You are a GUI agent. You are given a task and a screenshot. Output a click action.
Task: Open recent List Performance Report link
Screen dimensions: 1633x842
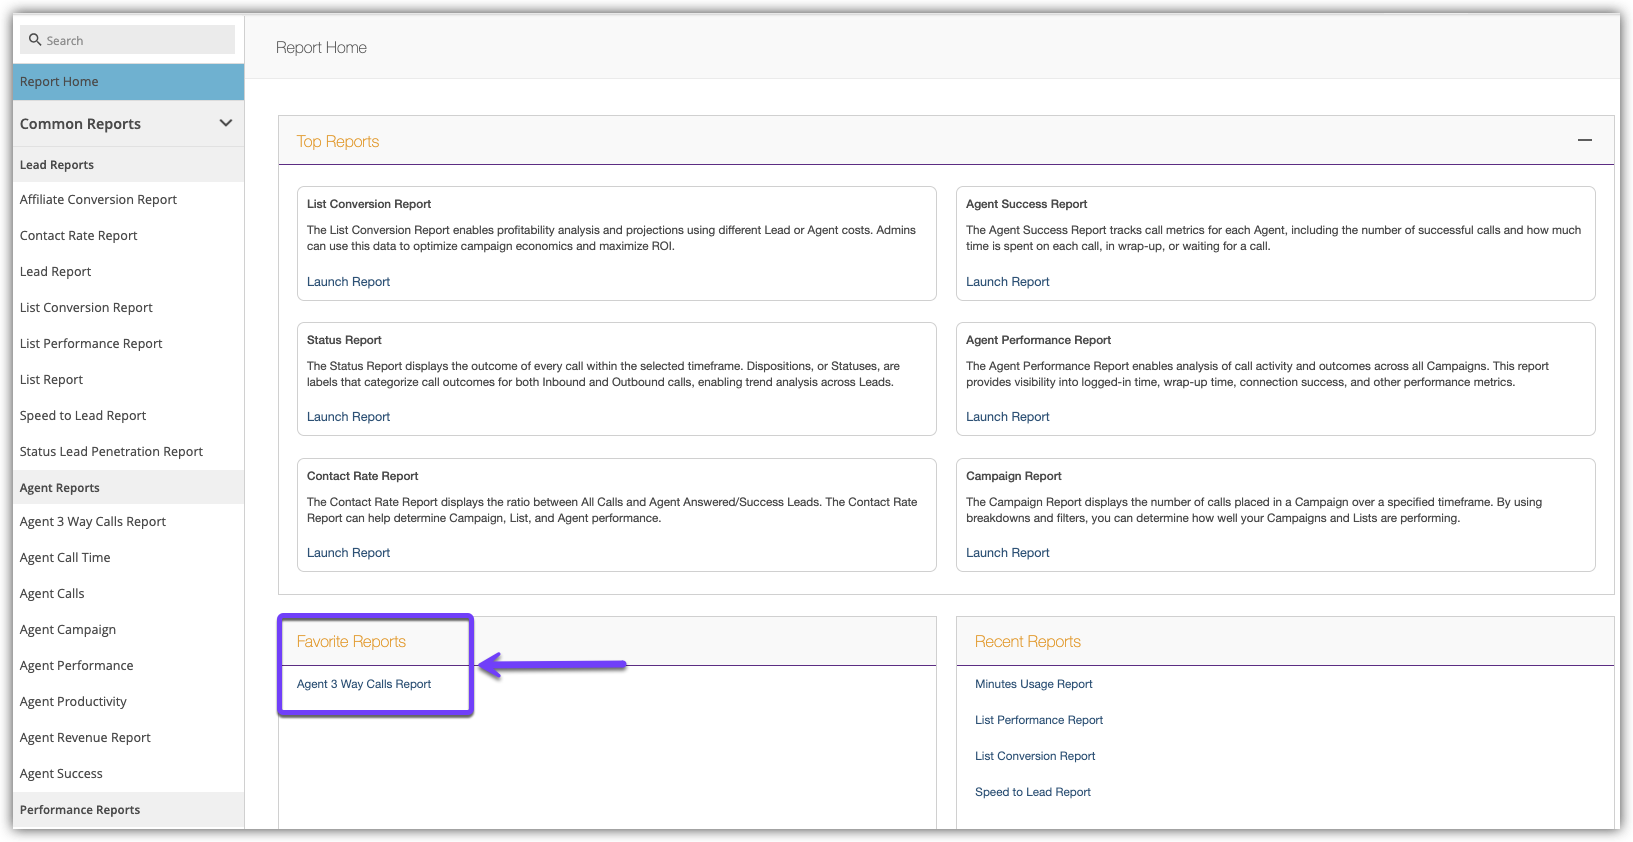click(1038, 720)
